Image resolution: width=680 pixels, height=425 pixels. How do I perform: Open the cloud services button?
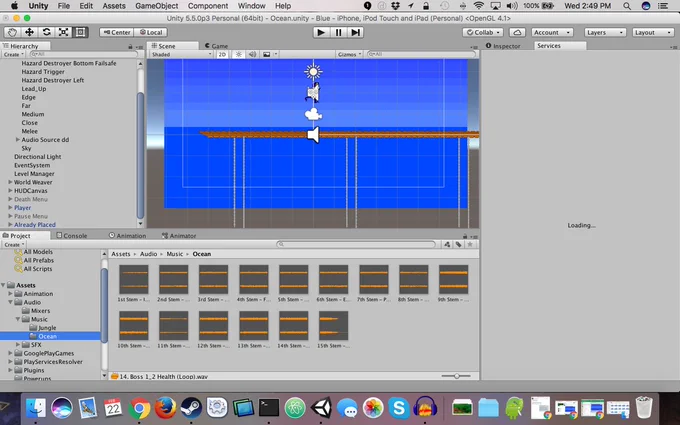[x=517, y=33]
